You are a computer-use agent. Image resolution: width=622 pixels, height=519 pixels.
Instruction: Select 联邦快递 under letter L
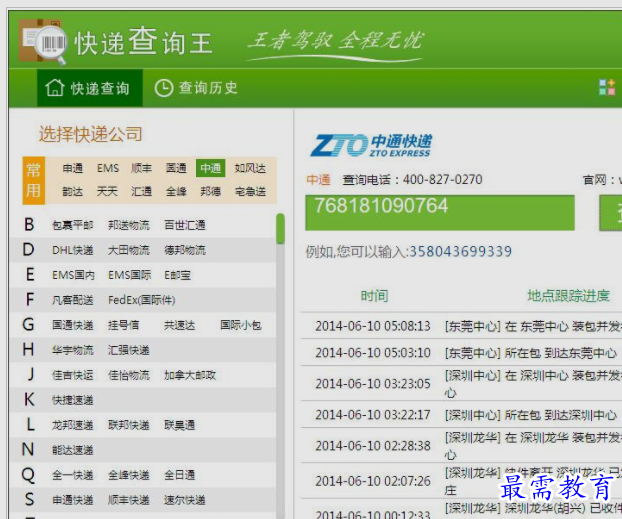point(129,425)
